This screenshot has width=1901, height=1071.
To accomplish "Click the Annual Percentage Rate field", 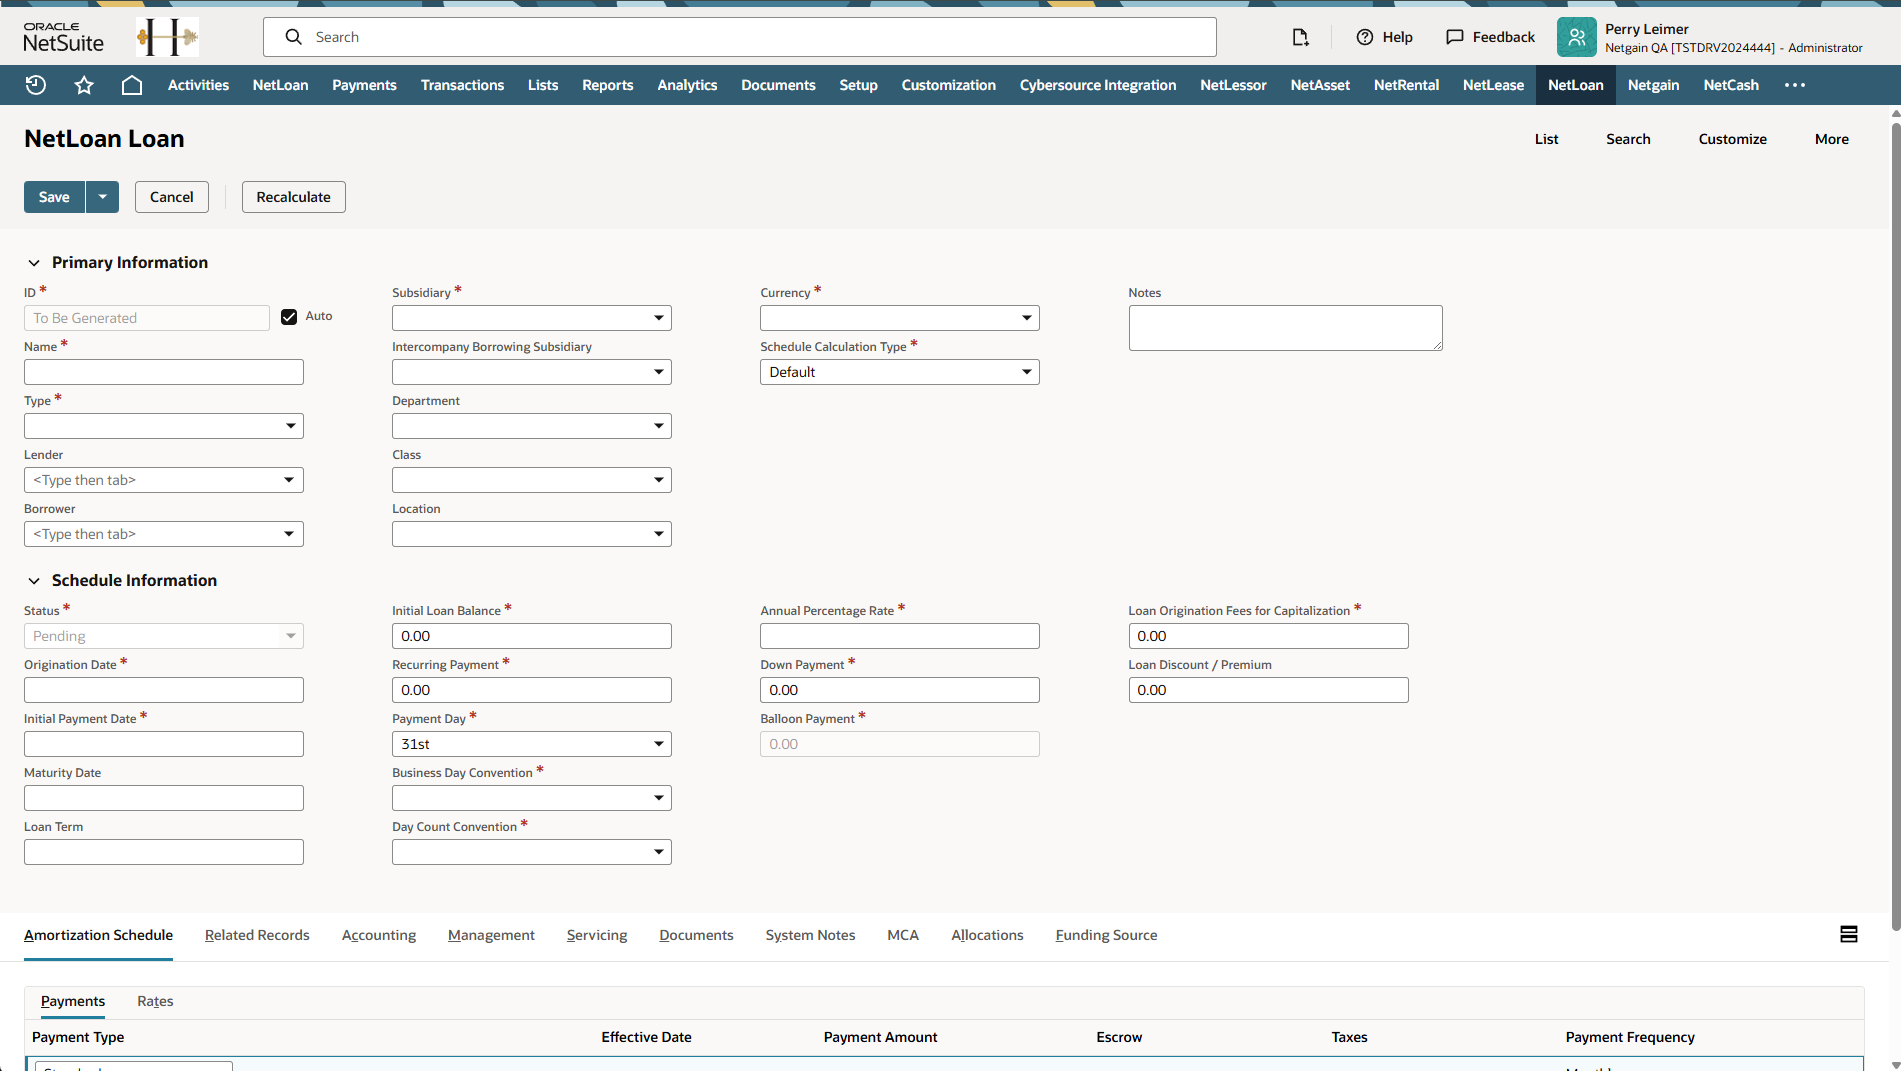I will click(899, 636).
